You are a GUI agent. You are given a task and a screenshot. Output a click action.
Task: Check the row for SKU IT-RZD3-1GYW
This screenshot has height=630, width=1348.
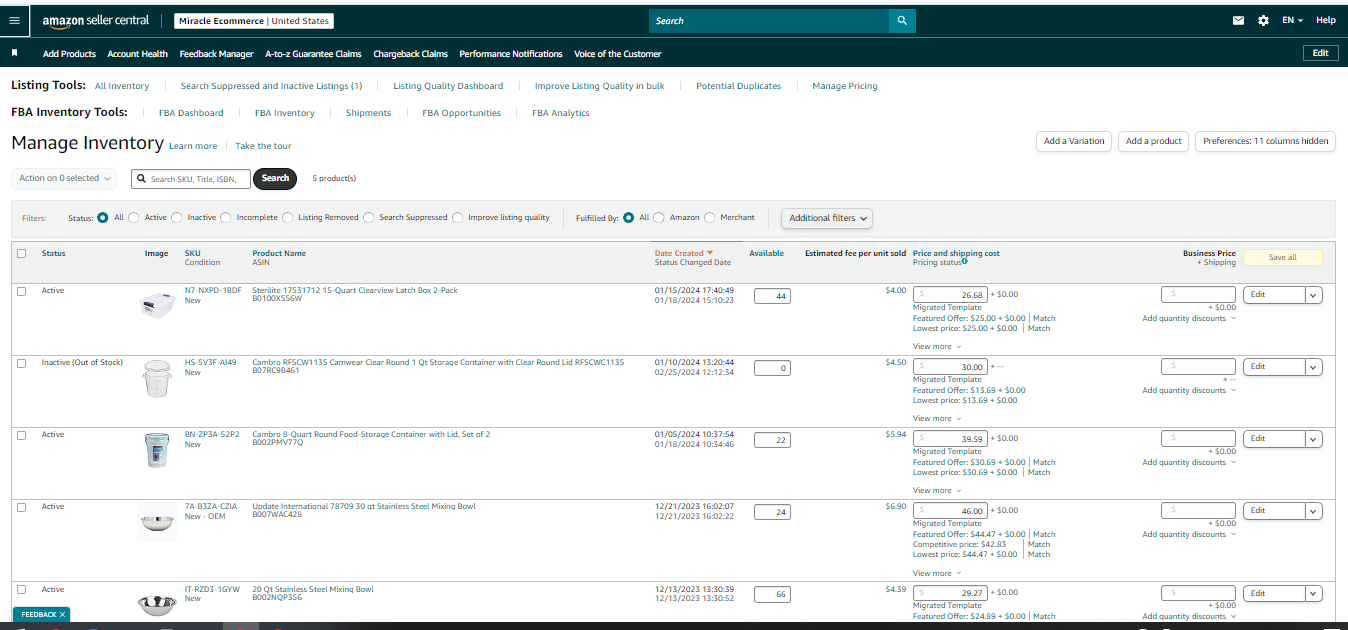click(x=22, y=590)
